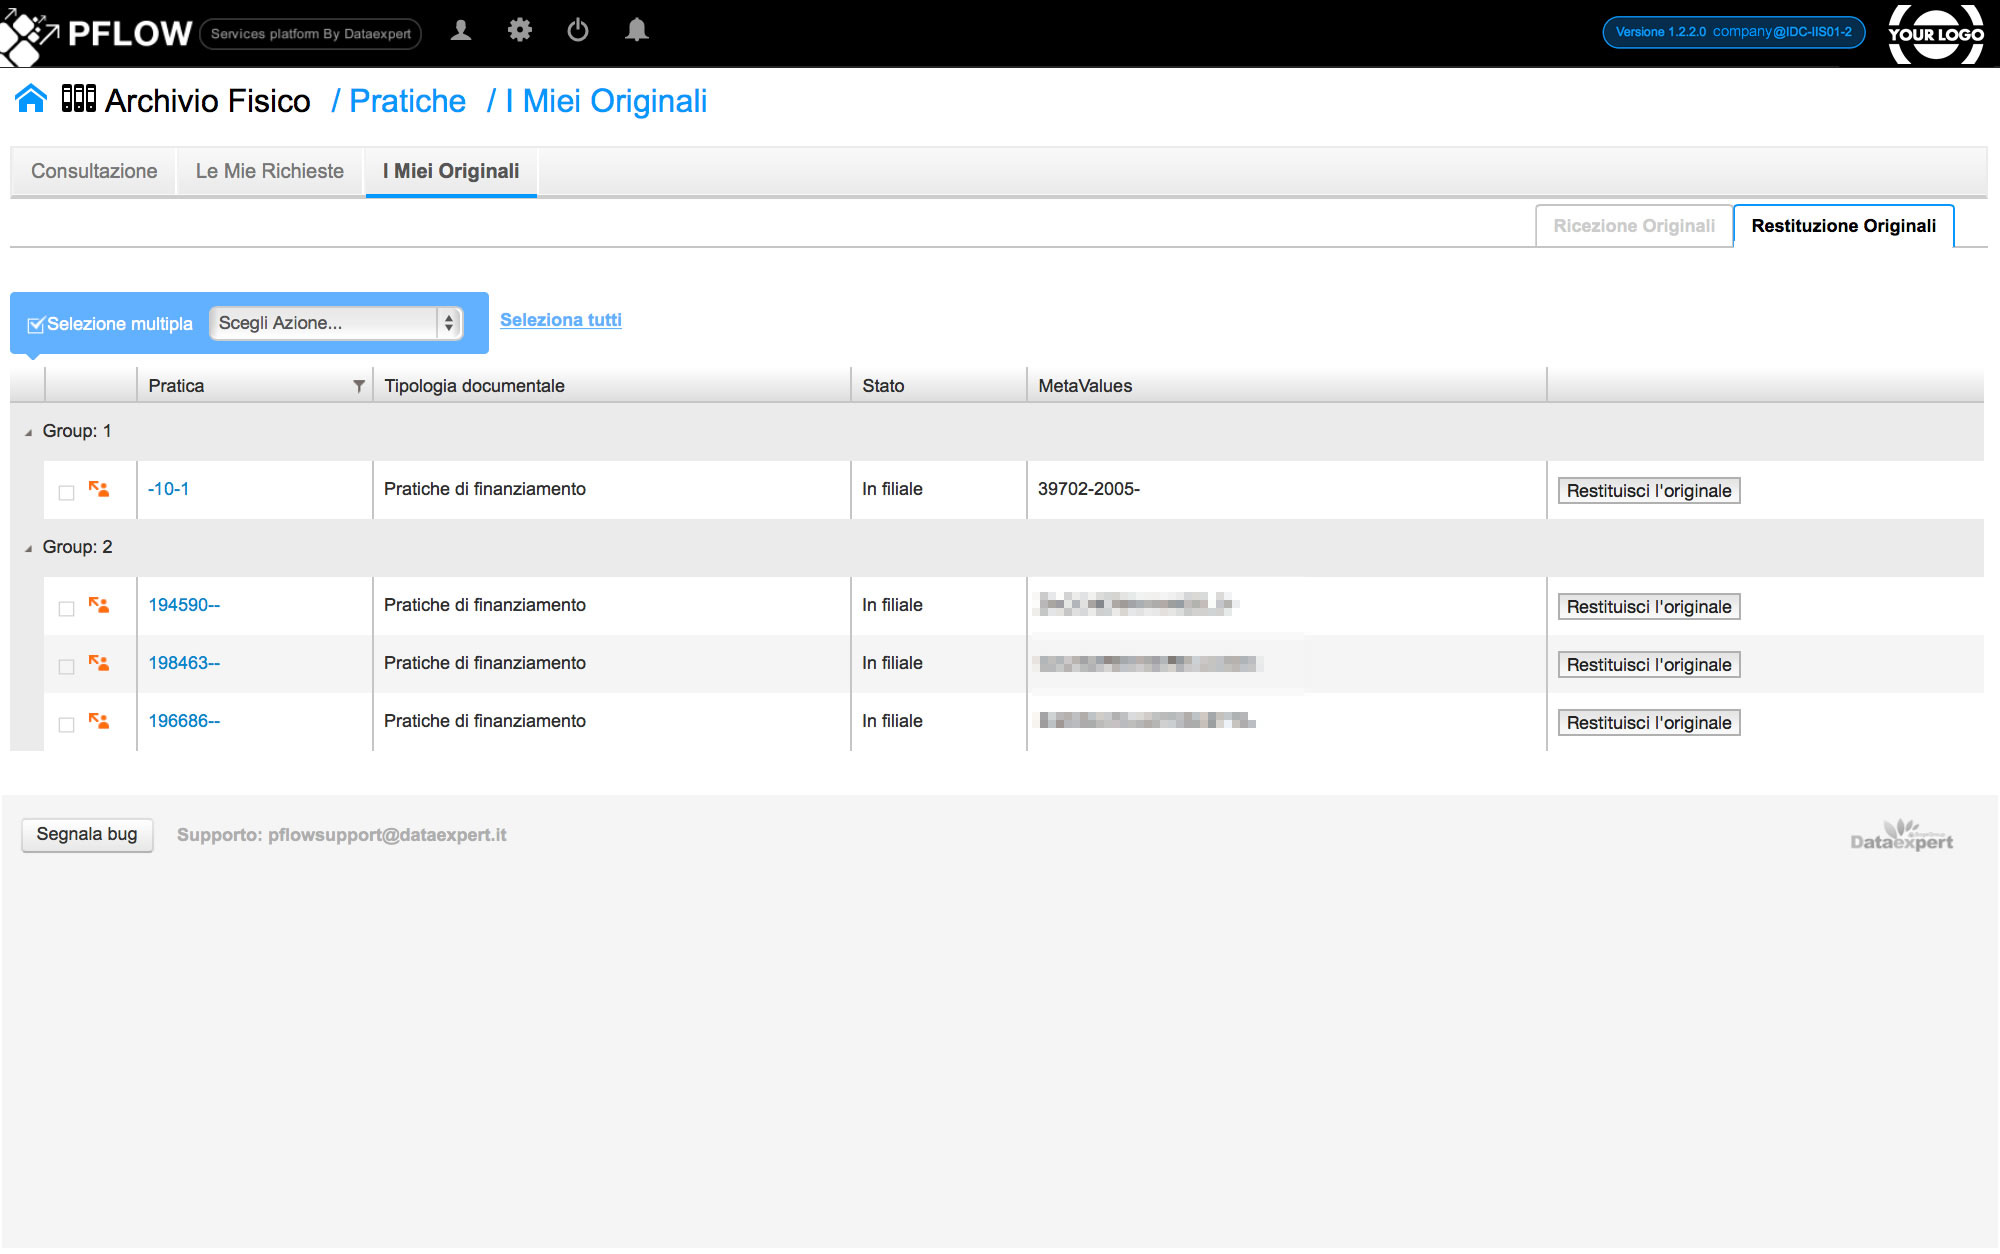Open the user profile icon
The image size is (2000, 1254).
point(460,31)
